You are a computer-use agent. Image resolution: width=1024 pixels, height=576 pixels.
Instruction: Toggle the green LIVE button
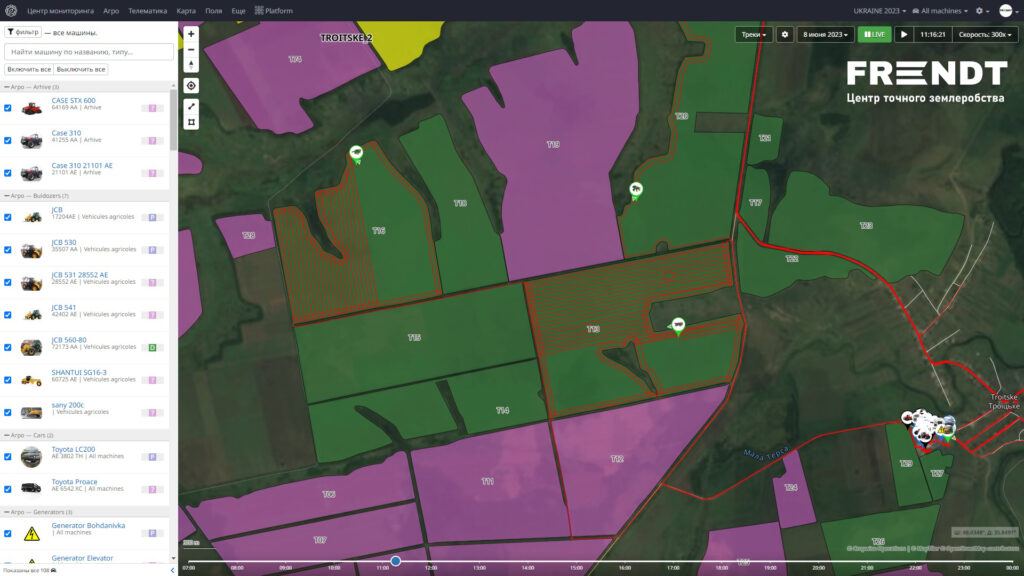[x=874, y=35]
